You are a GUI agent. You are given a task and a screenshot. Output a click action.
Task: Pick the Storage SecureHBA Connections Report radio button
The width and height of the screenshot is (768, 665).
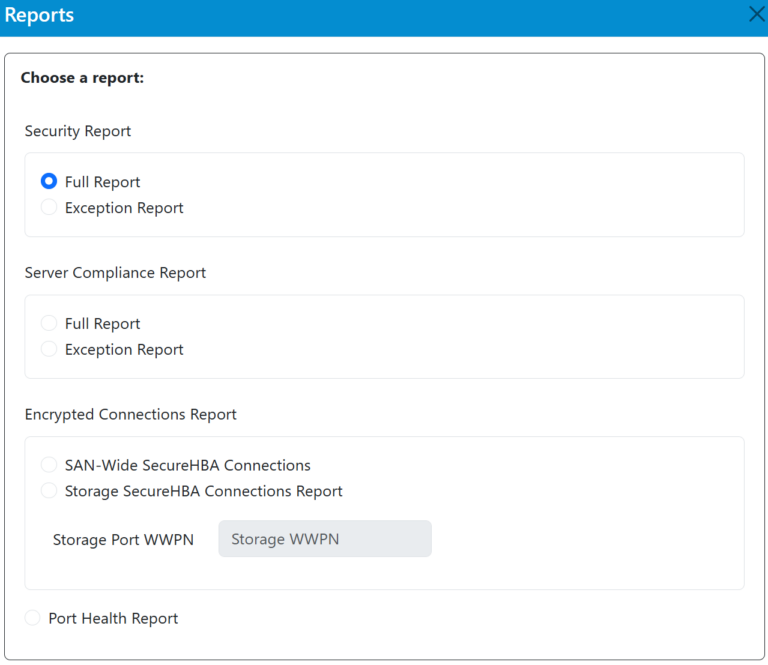(x=49, y=491)
